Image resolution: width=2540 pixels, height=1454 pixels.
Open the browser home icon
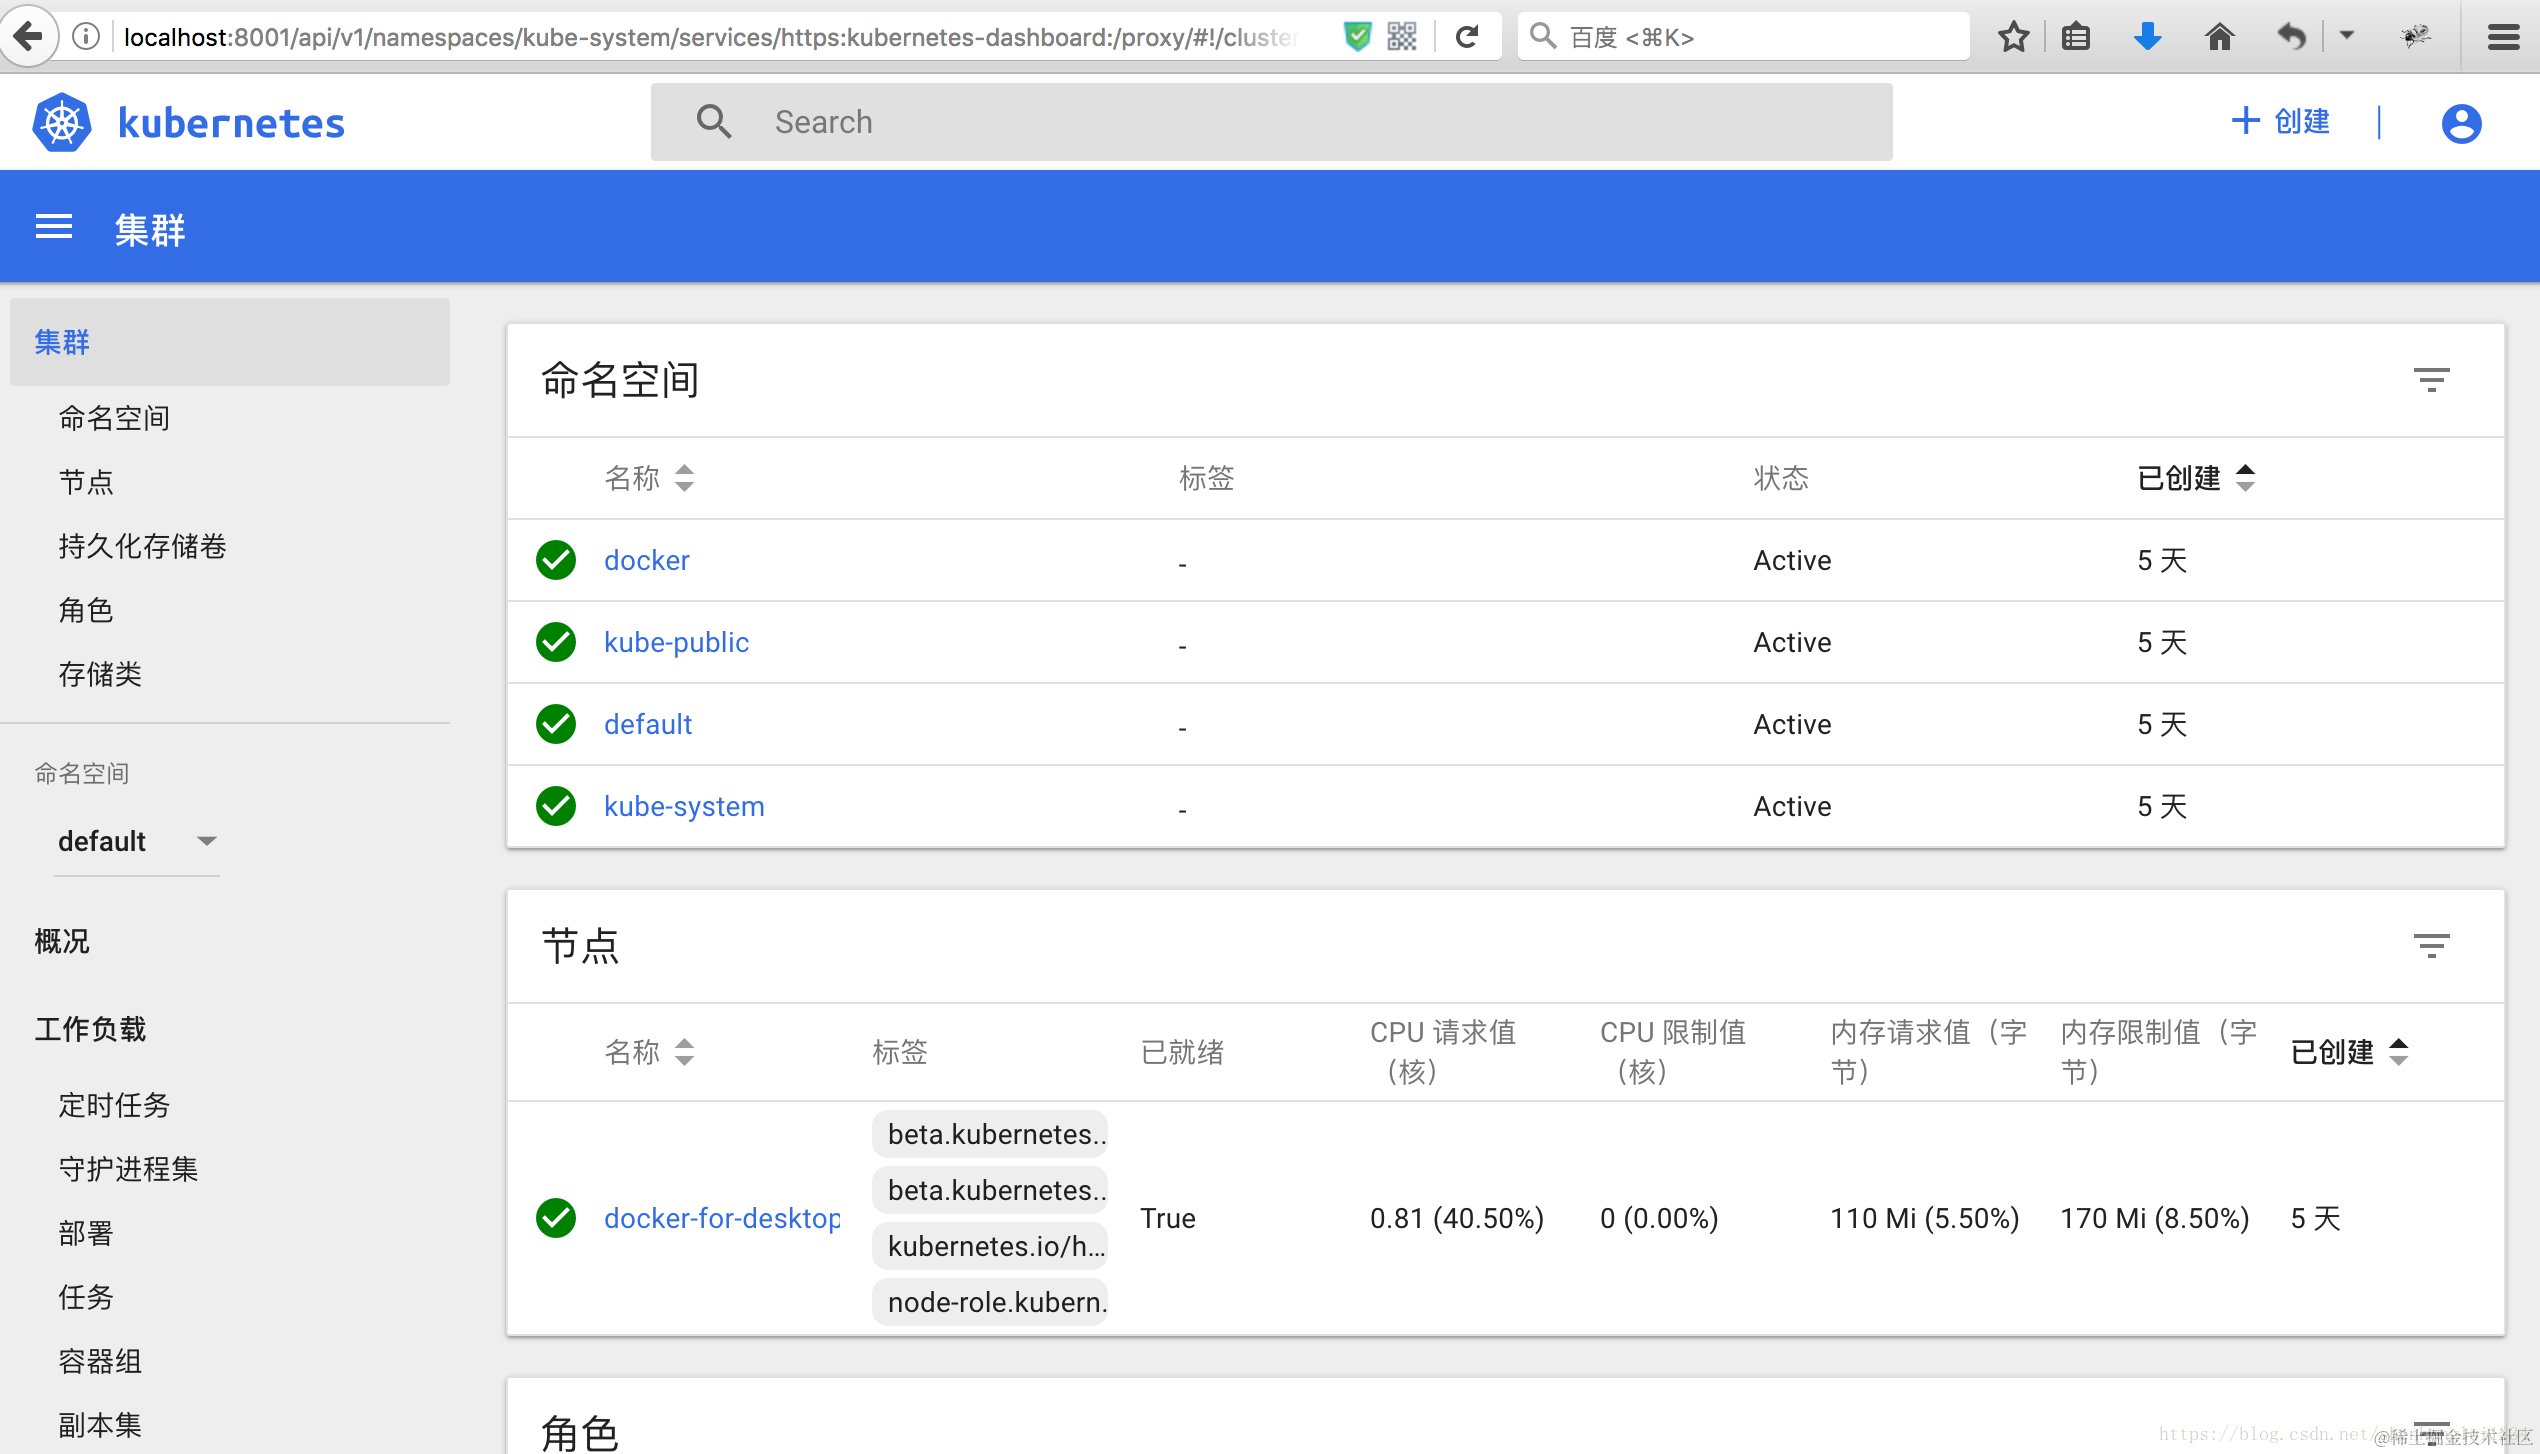coord(2219,37)
